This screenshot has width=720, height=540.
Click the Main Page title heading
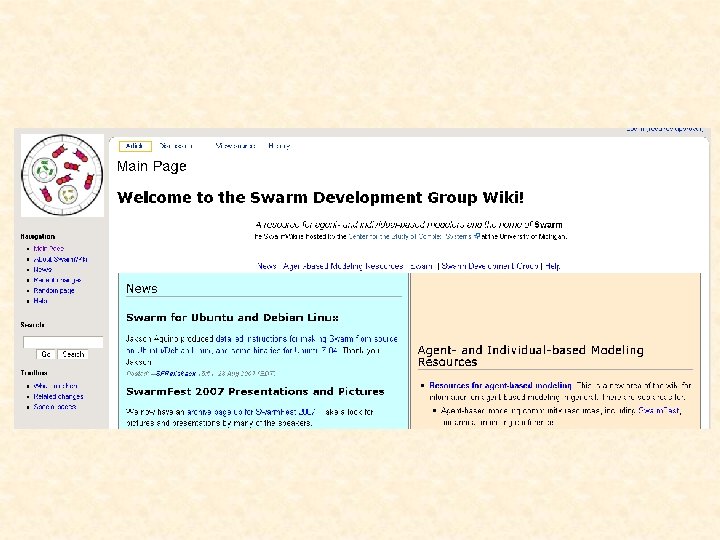tap(152, 166)
